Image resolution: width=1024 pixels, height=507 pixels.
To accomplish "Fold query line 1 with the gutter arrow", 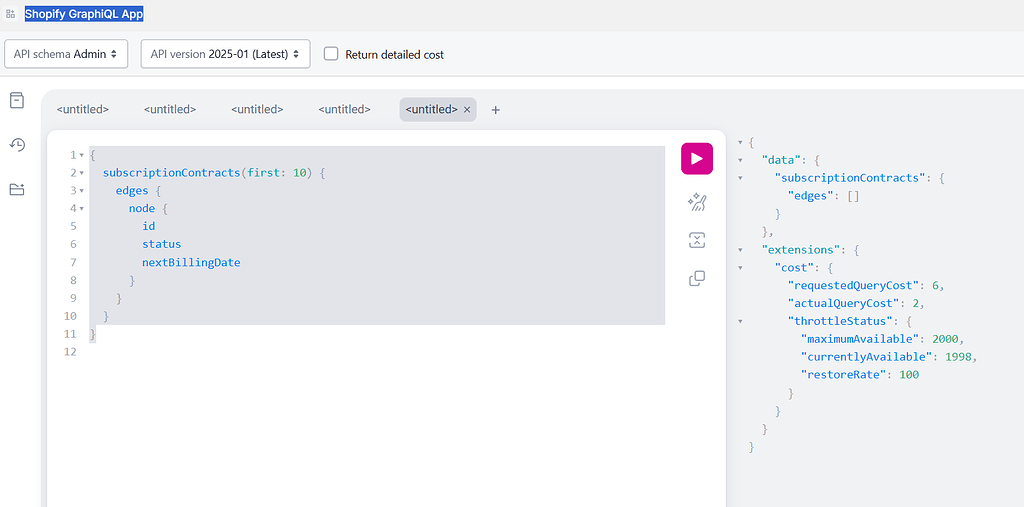I will pos(82,155).
